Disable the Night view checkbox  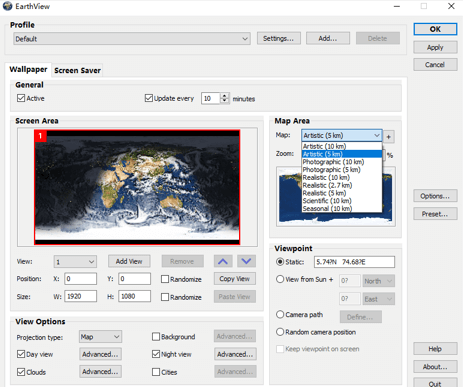[156, 354]
